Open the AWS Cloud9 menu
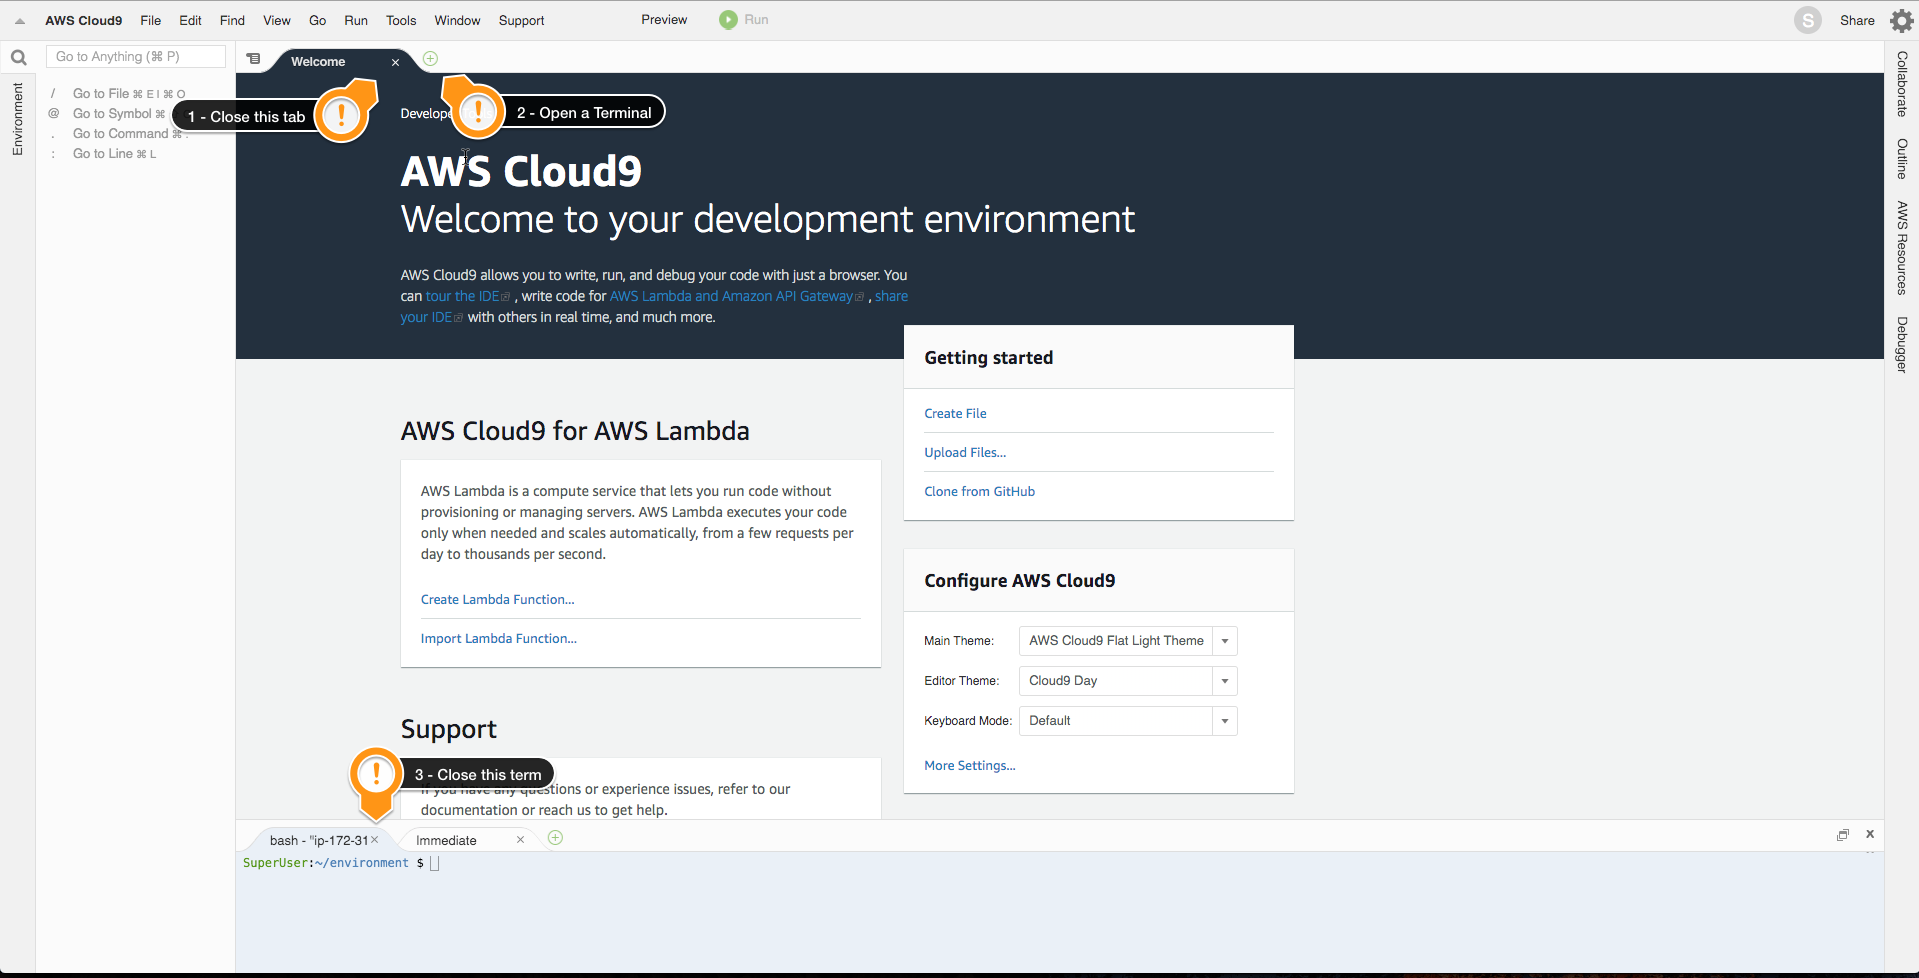 coord(83,20)
